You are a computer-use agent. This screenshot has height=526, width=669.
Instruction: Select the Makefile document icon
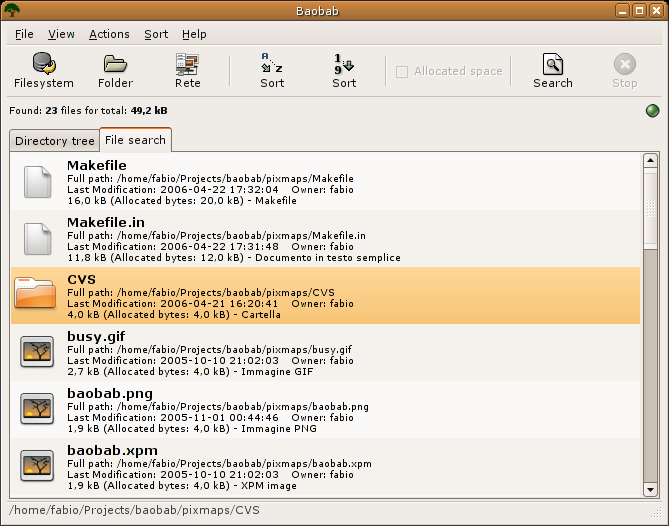click(38, 182)
